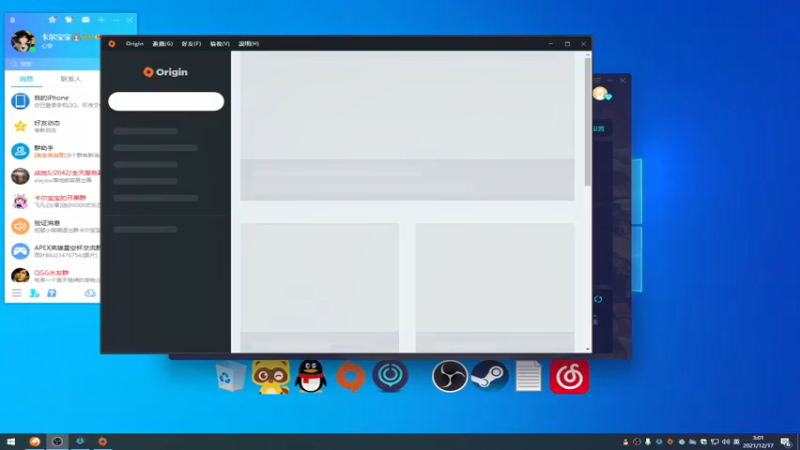Click the Origin sidebar search field
Screen dimensions: 800x450
[x=166, y=102]
